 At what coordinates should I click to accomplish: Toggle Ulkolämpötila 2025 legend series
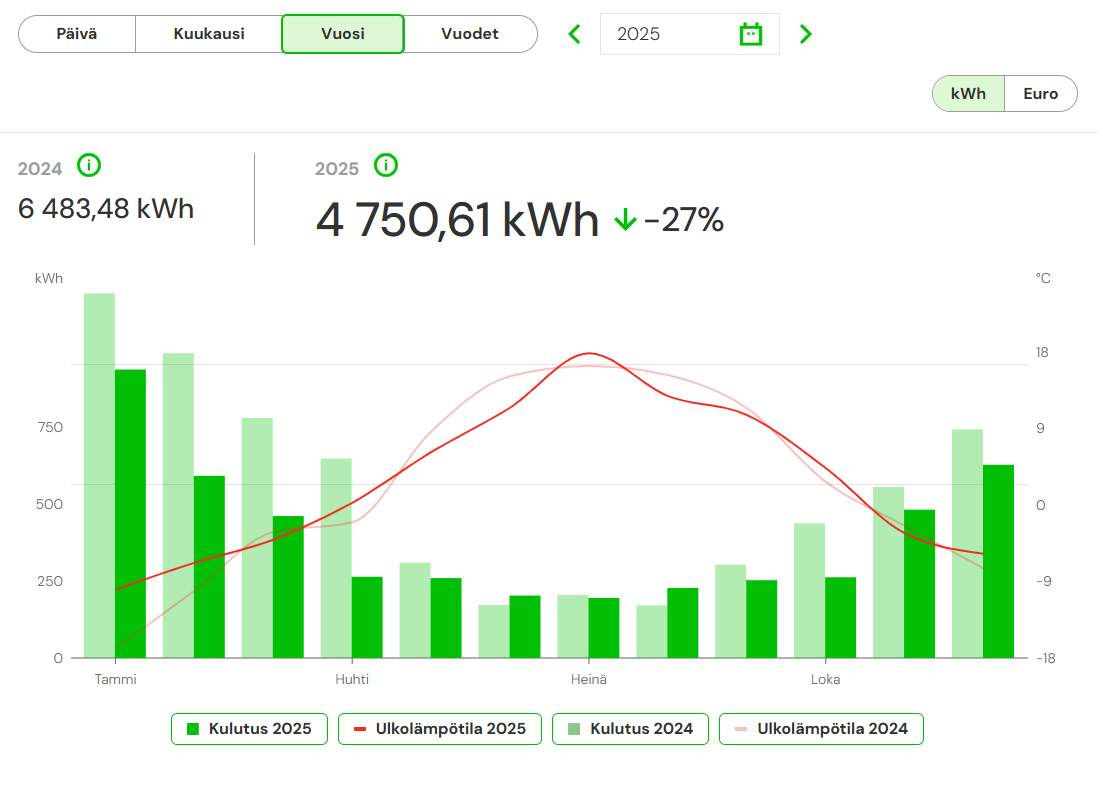(440, 729)
